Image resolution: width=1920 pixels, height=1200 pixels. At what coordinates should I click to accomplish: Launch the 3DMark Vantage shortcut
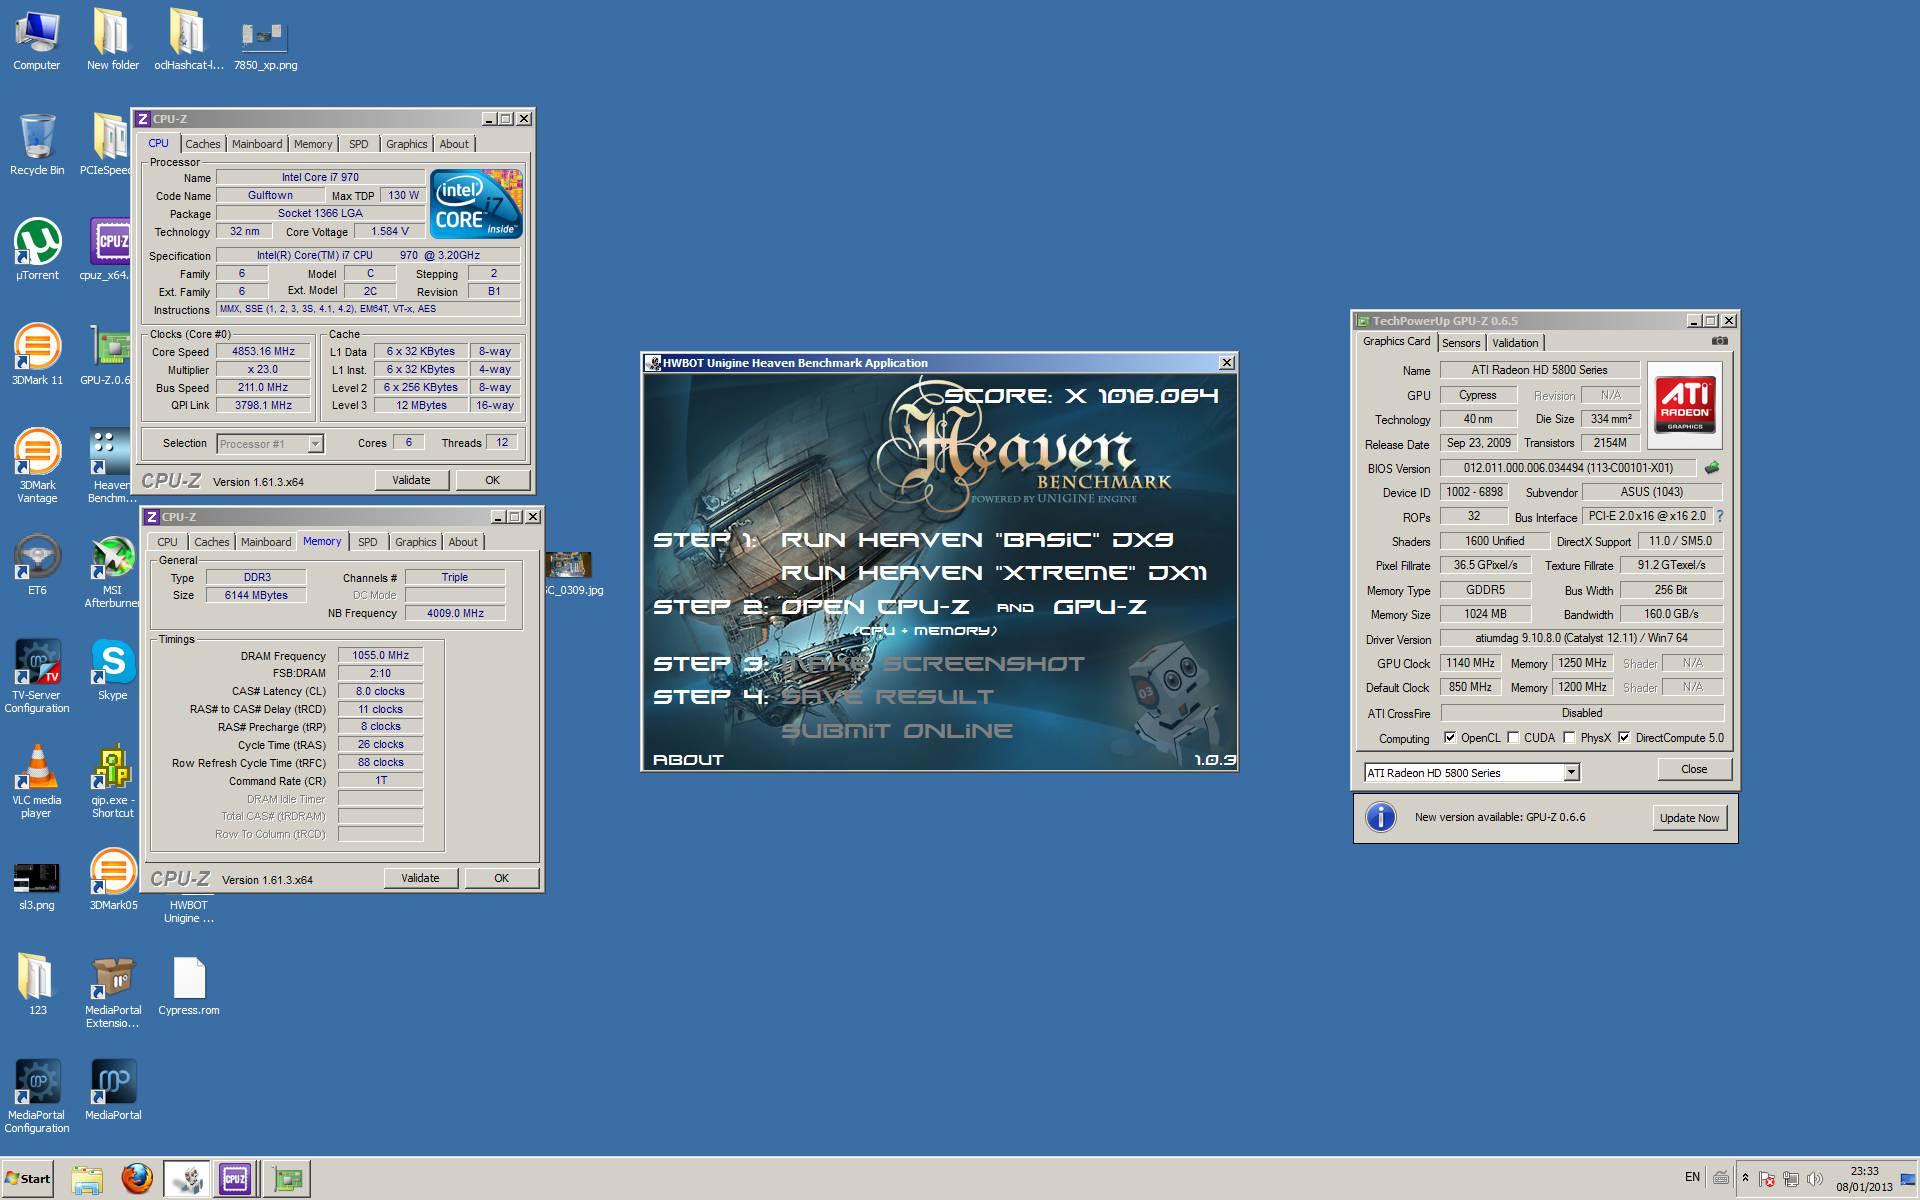36,465
